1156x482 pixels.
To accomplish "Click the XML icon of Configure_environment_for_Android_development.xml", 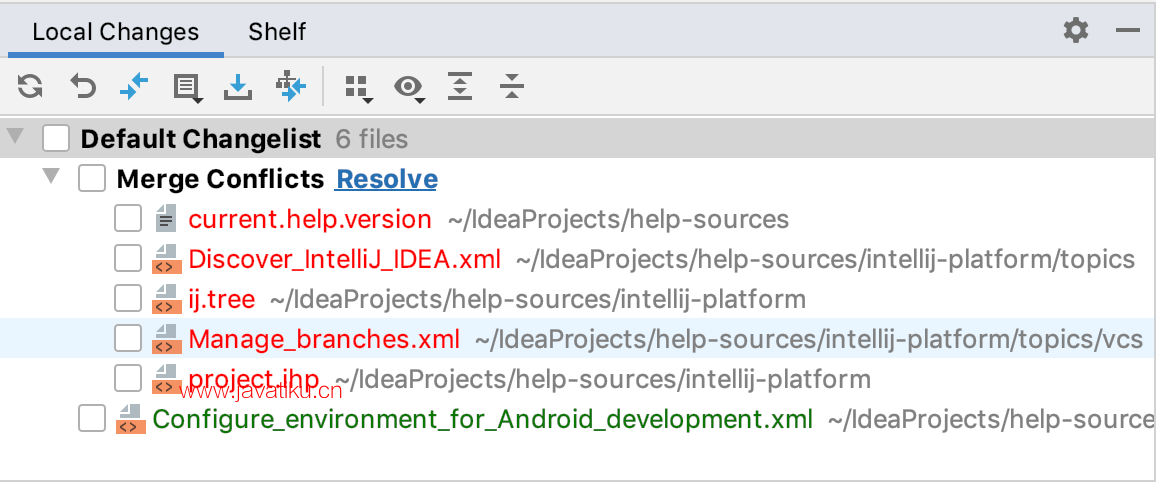I will tap(131, 419).
